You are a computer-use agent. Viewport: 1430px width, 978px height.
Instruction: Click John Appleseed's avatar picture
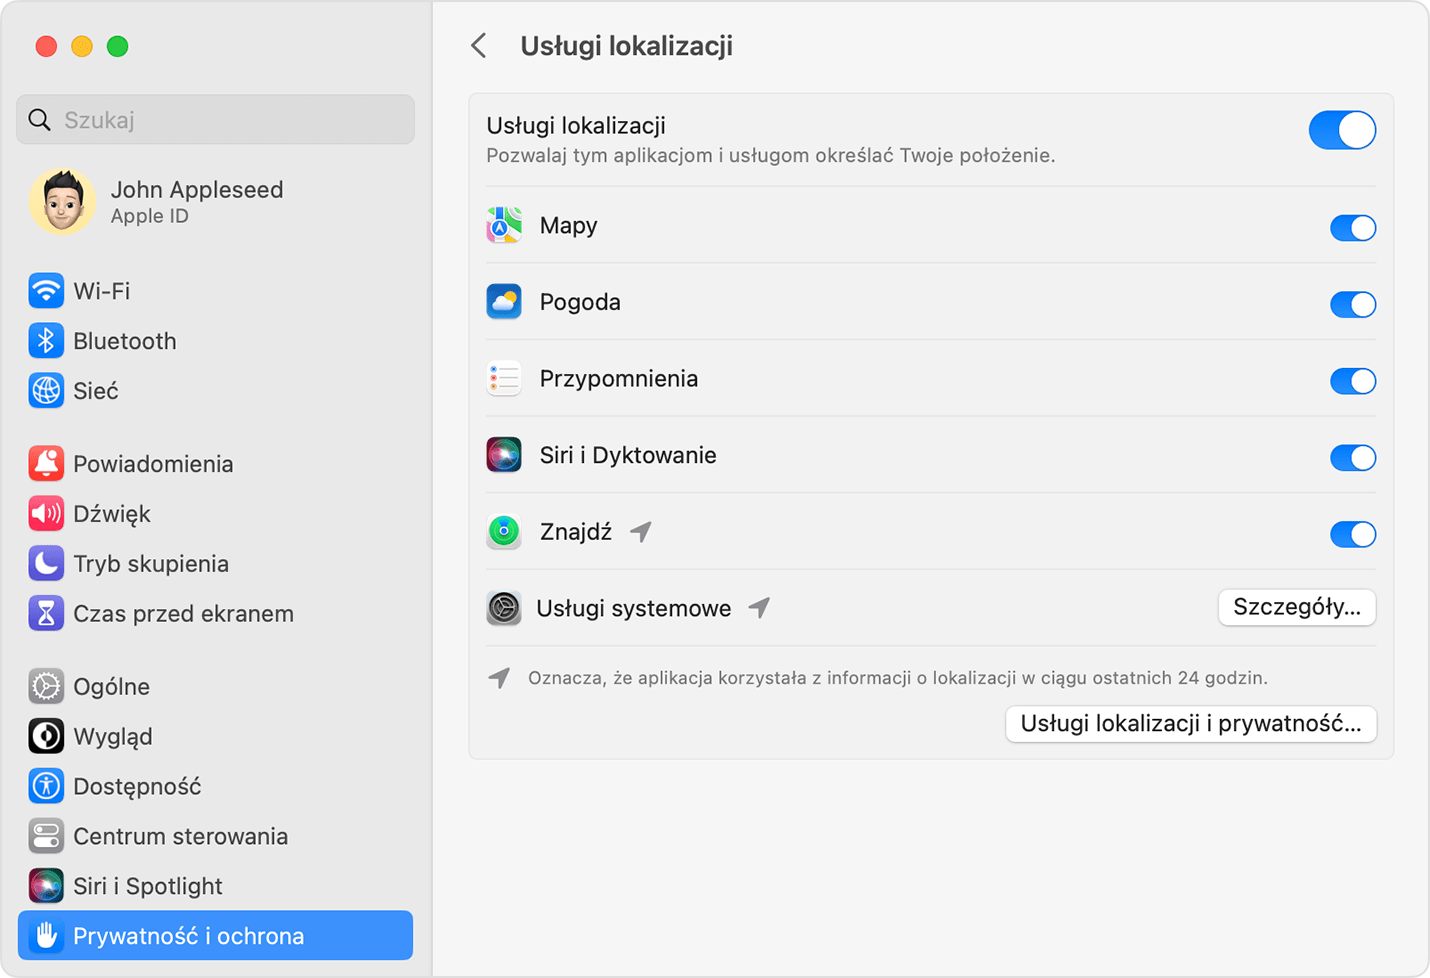(62, 201)
